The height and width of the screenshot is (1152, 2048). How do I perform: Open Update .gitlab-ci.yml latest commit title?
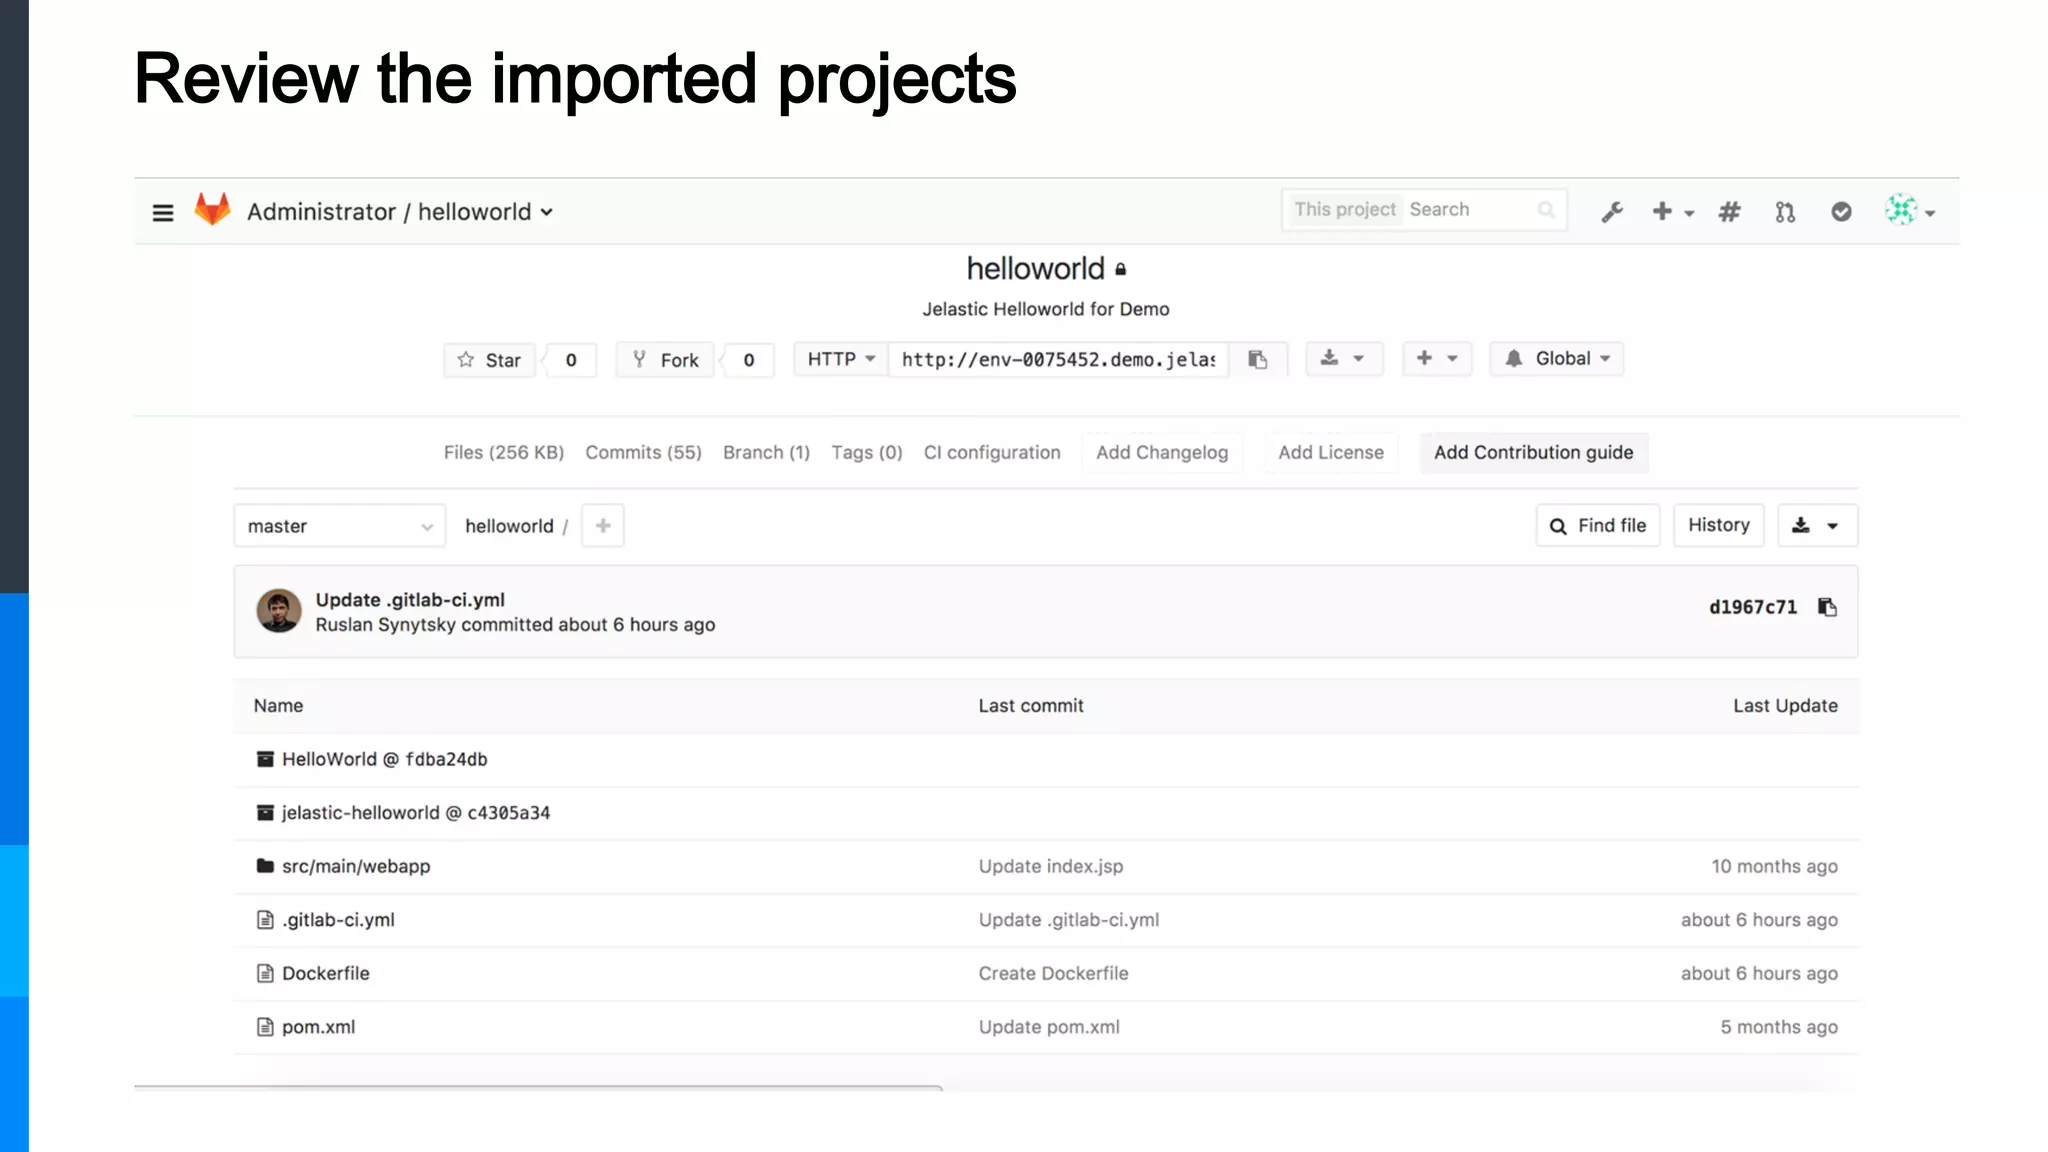tap(410, 599)
